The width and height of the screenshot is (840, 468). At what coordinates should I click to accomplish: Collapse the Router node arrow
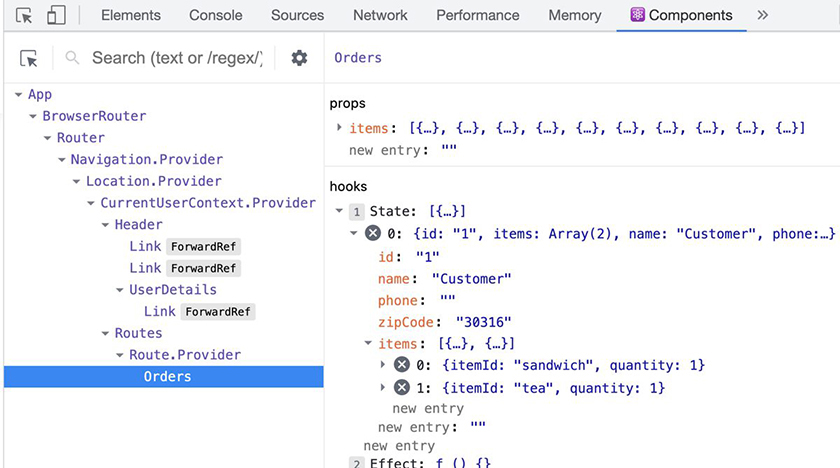pos(47,138)
